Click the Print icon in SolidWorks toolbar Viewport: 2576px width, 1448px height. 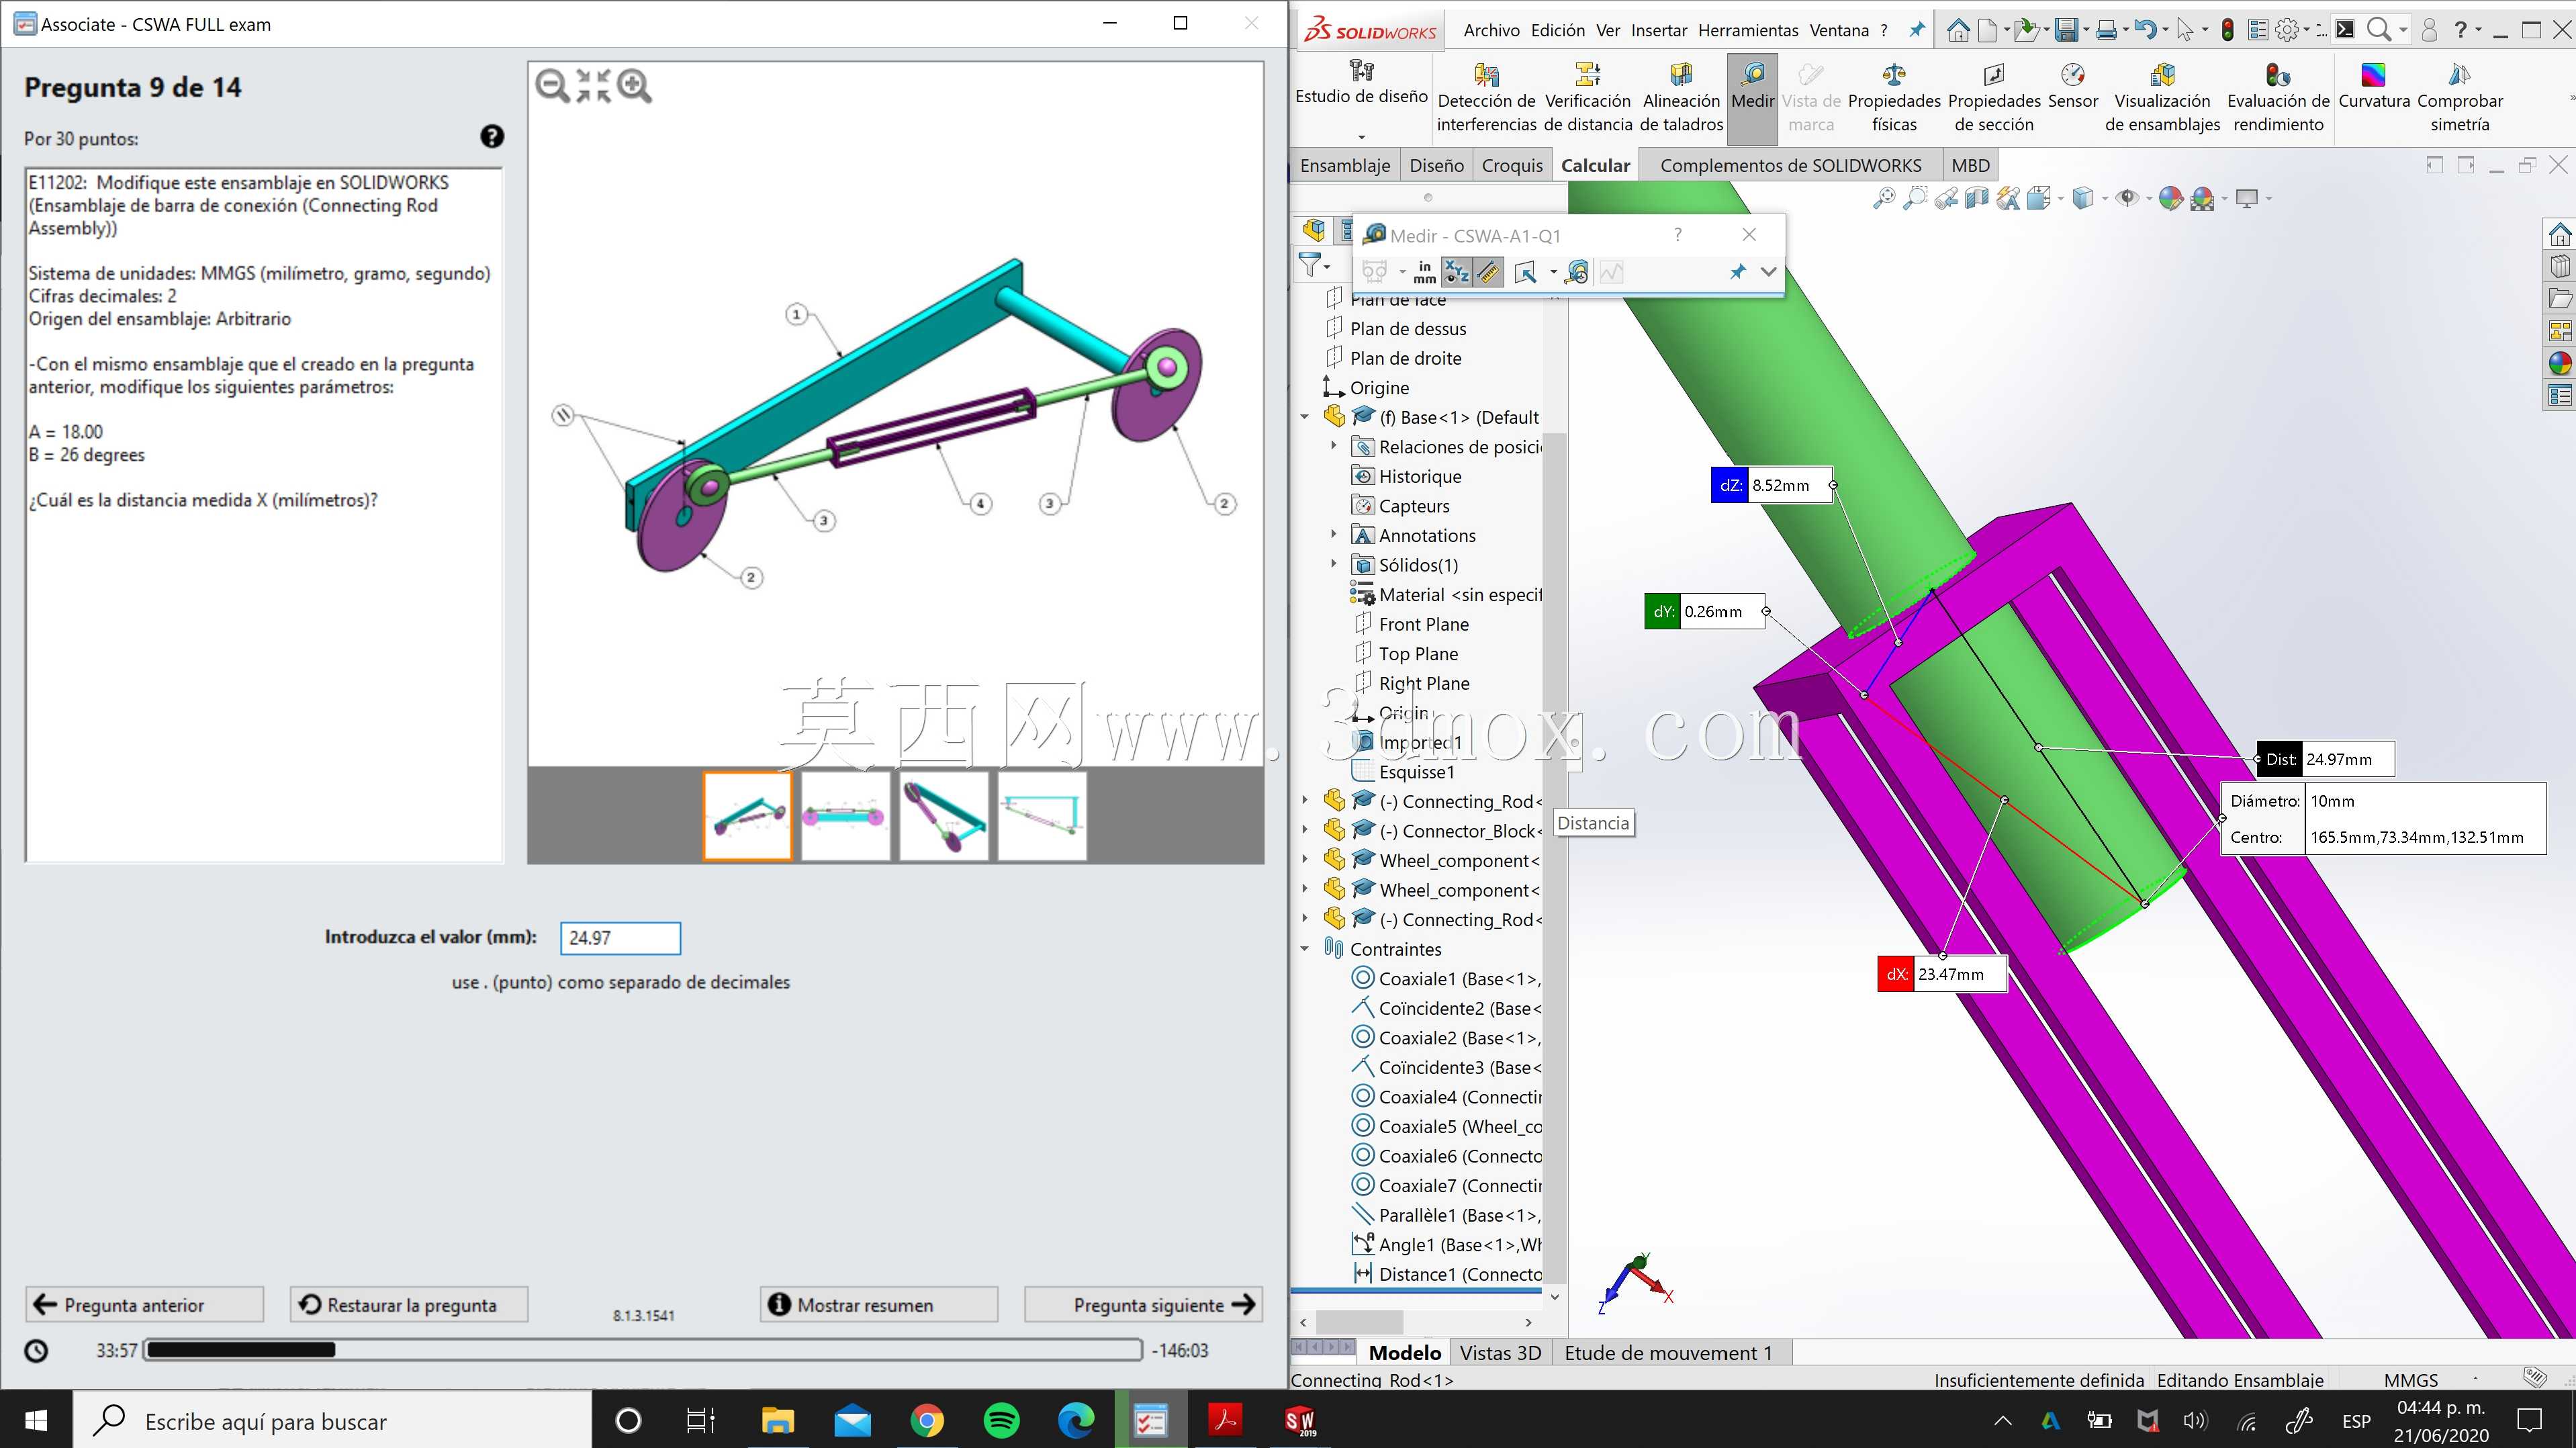tap(2106, 30)
